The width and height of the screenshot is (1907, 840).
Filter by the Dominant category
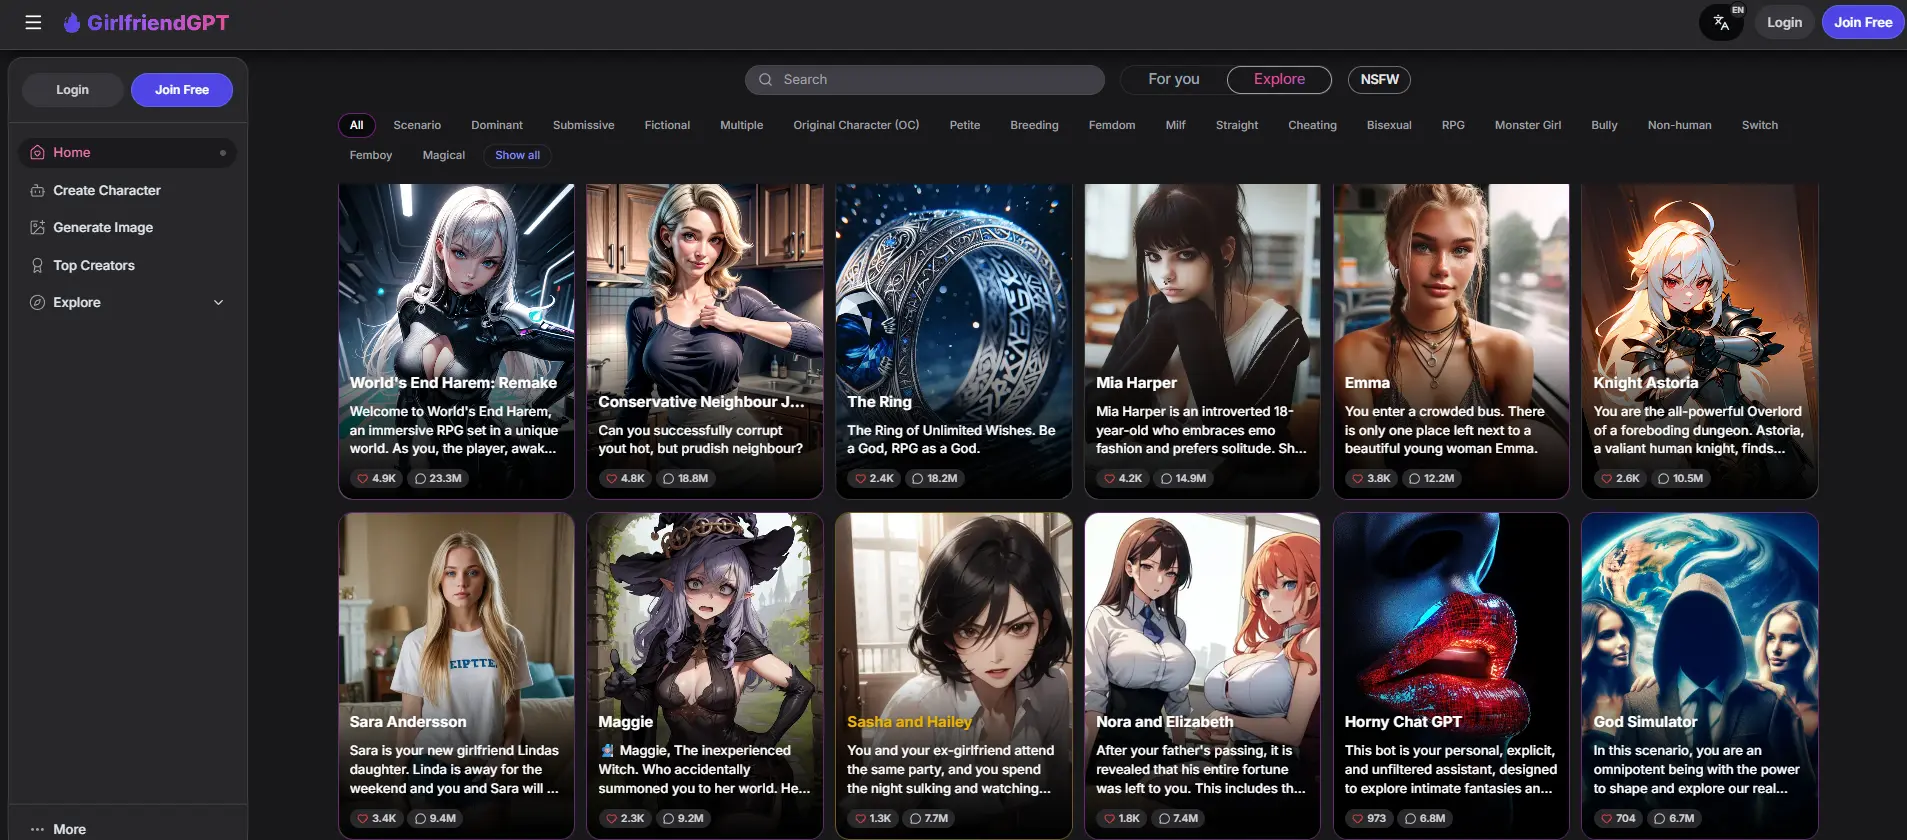click(x=497, y=125)
